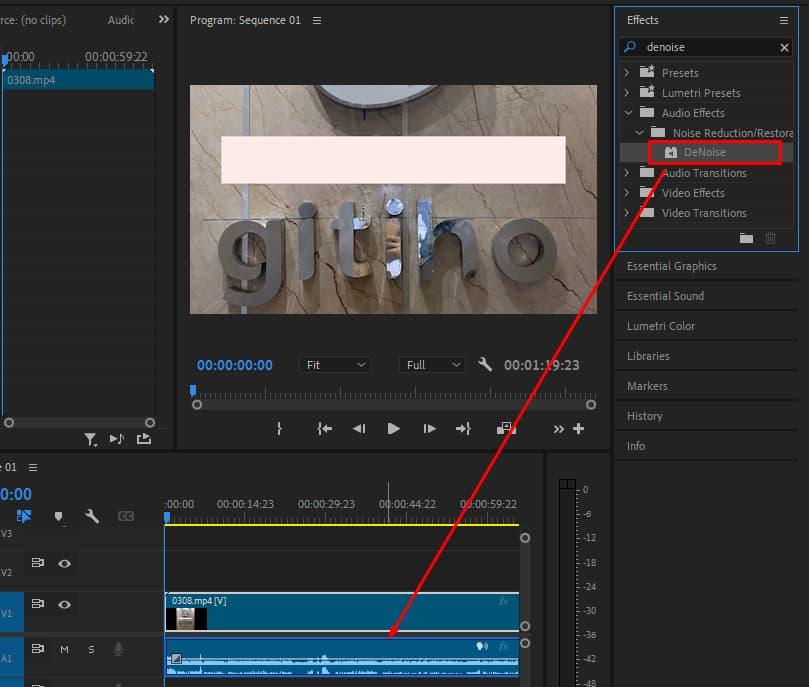This screenshot has height=687, width=809.
Task: Click the timeline wrench display settings
Action: 92,517
